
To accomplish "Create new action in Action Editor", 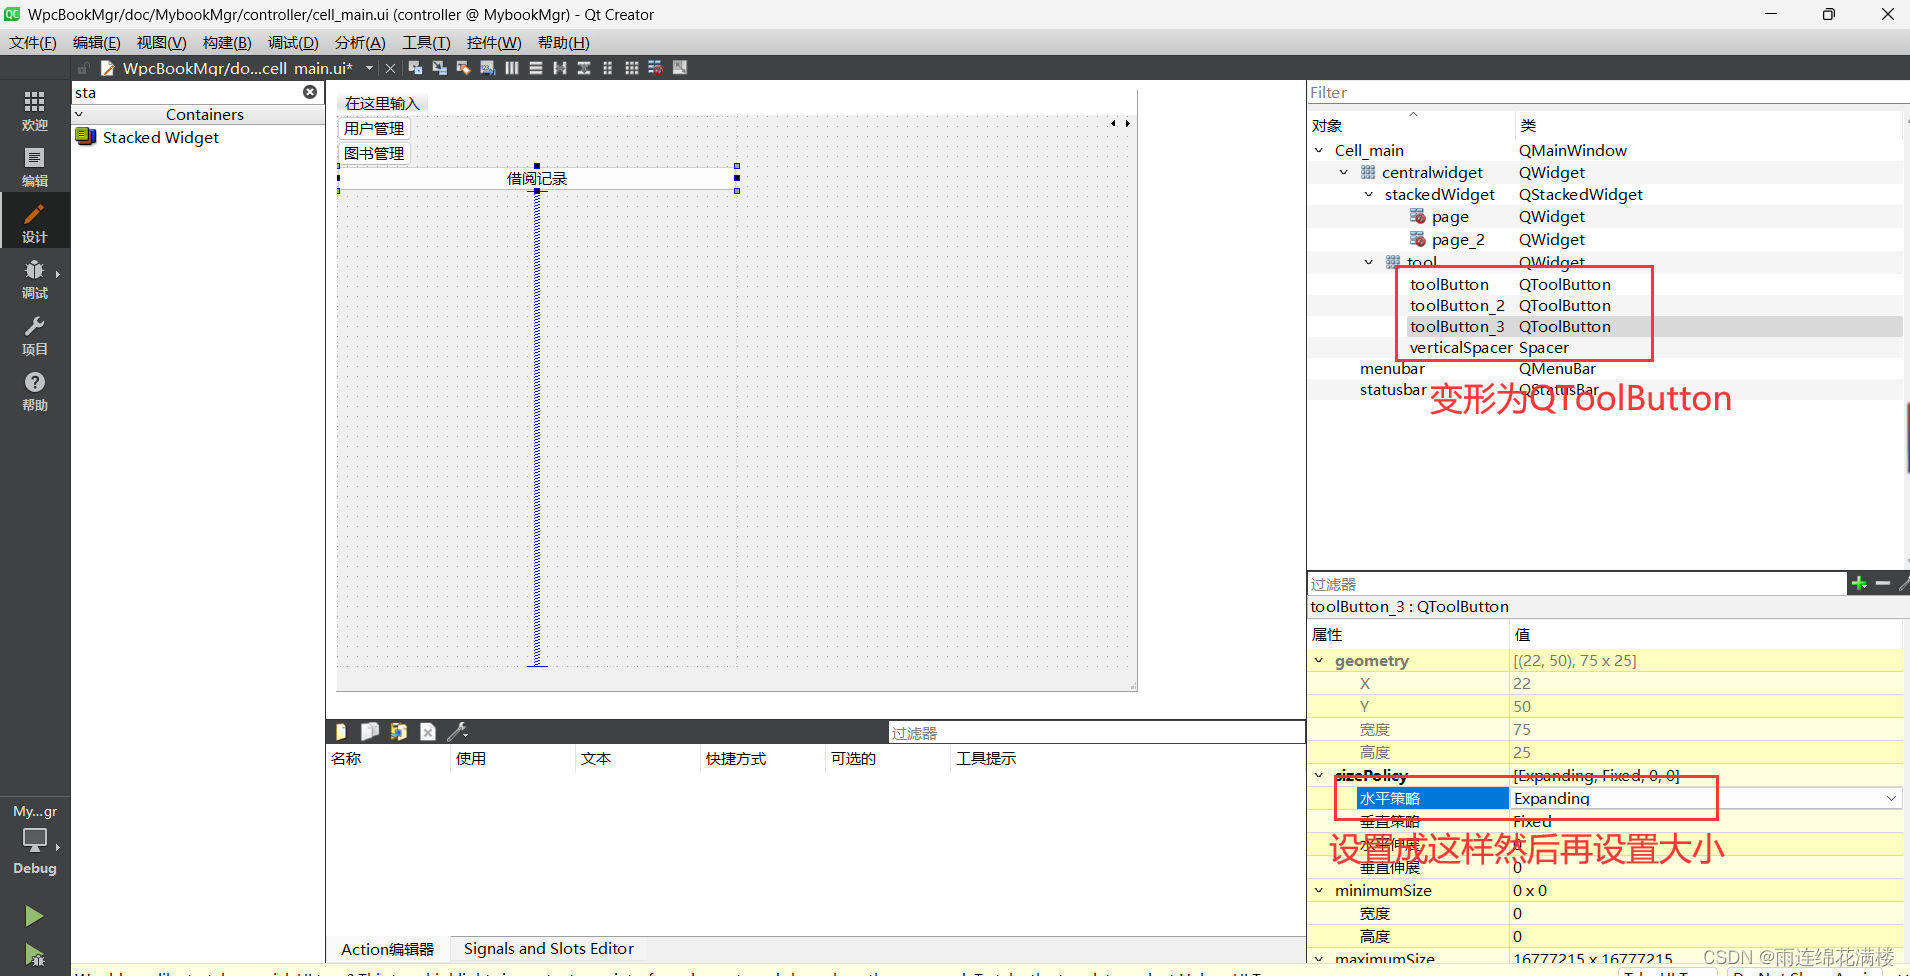I will (x=341, y=732).
